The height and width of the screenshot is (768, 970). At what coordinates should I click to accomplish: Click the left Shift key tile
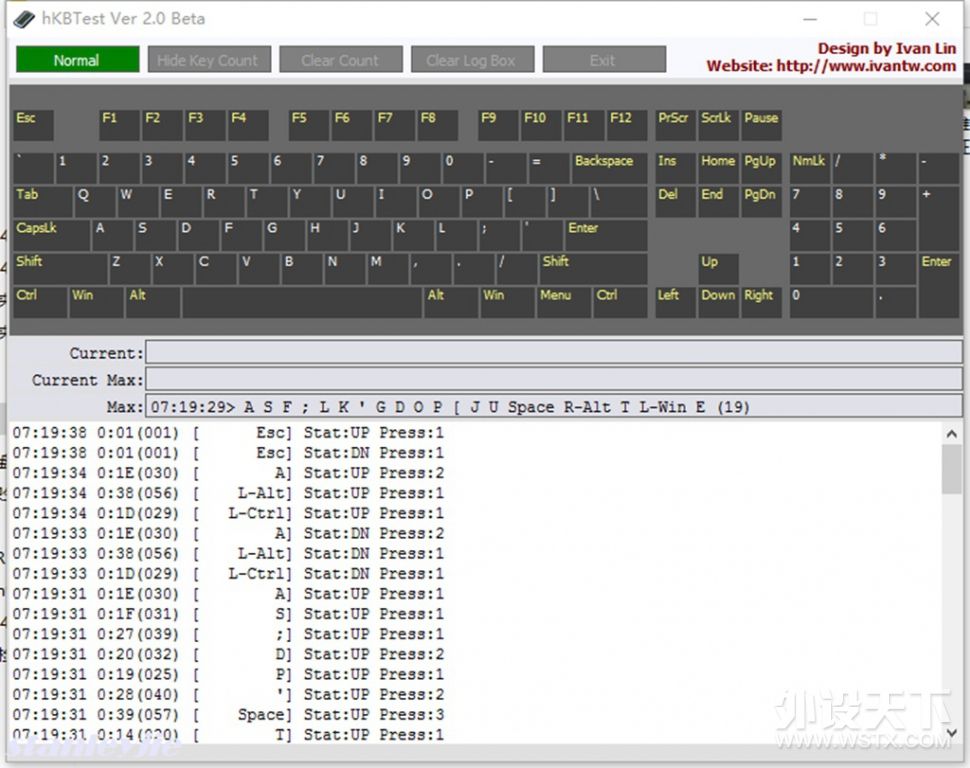tap(60, 269)
